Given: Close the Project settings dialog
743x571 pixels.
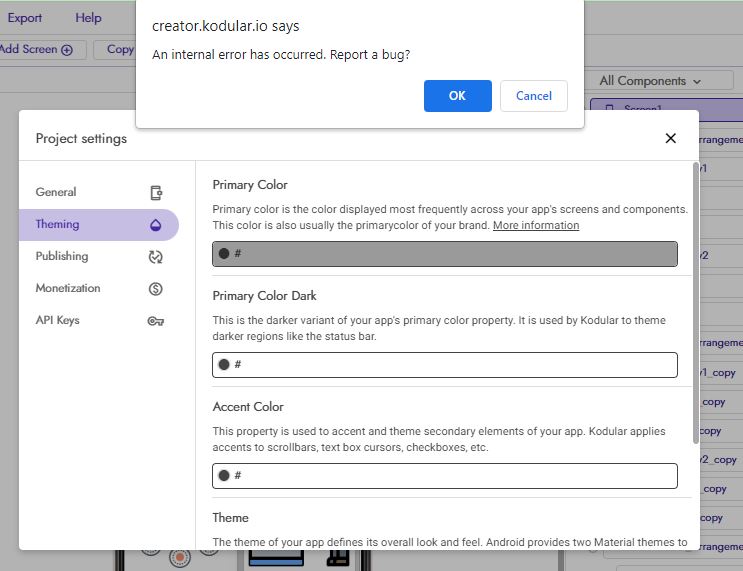Looking at the screenshot, I should pyautogui.click(x=670, y=139).
